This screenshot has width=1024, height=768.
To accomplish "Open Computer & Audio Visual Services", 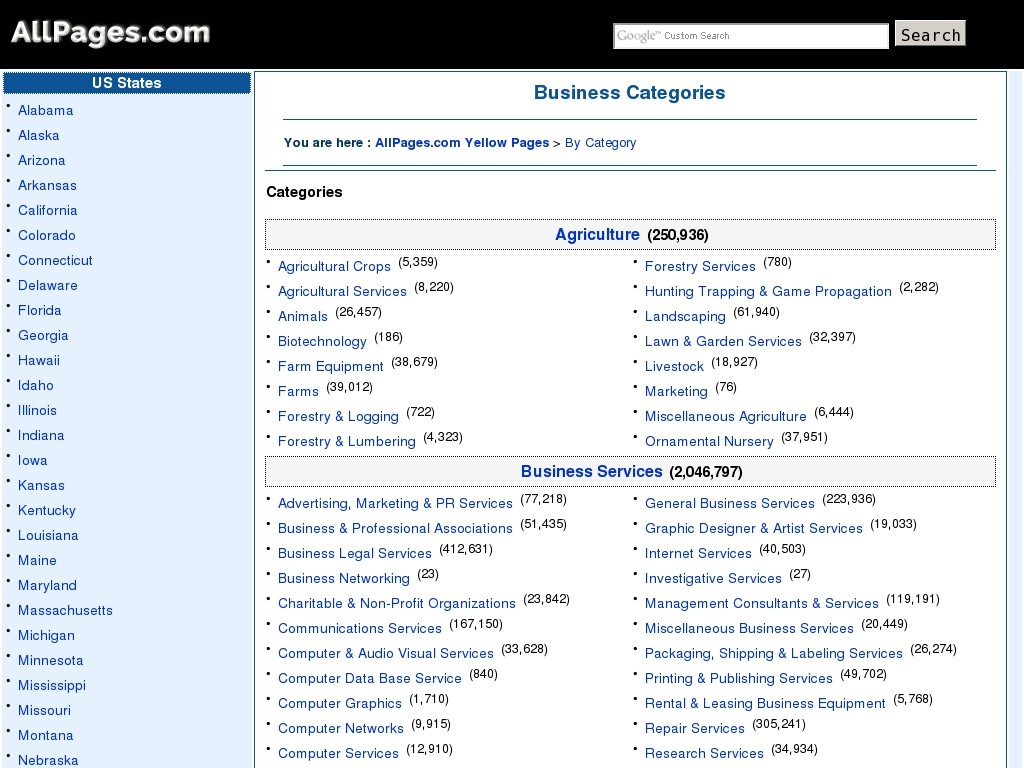I will pyautogui.click(x=385, y=654).
